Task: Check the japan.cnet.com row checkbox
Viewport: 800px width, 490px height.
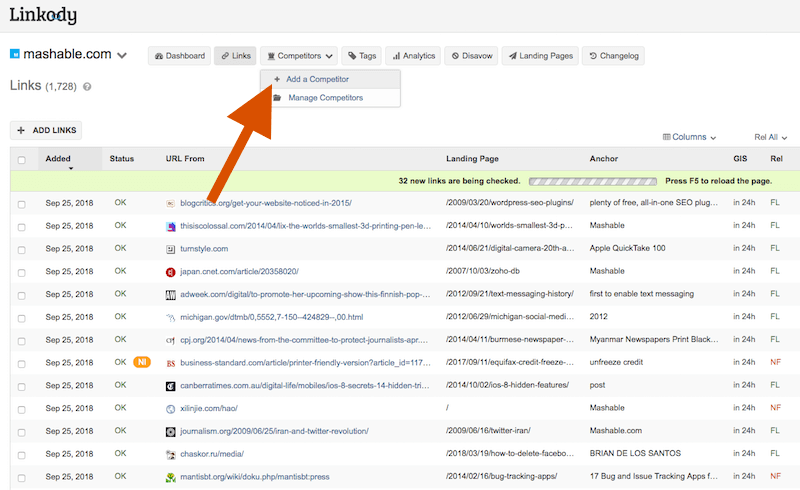Action: (21, 273)
